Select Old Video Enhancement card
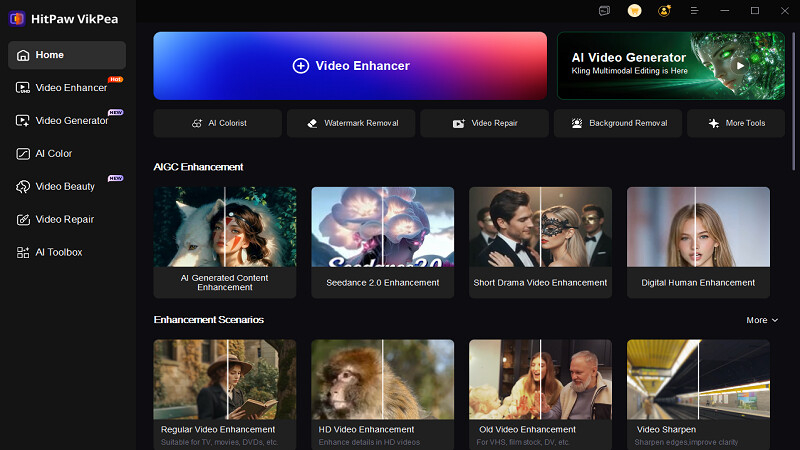This screenshot has width=800, height=450. point(540,394)
